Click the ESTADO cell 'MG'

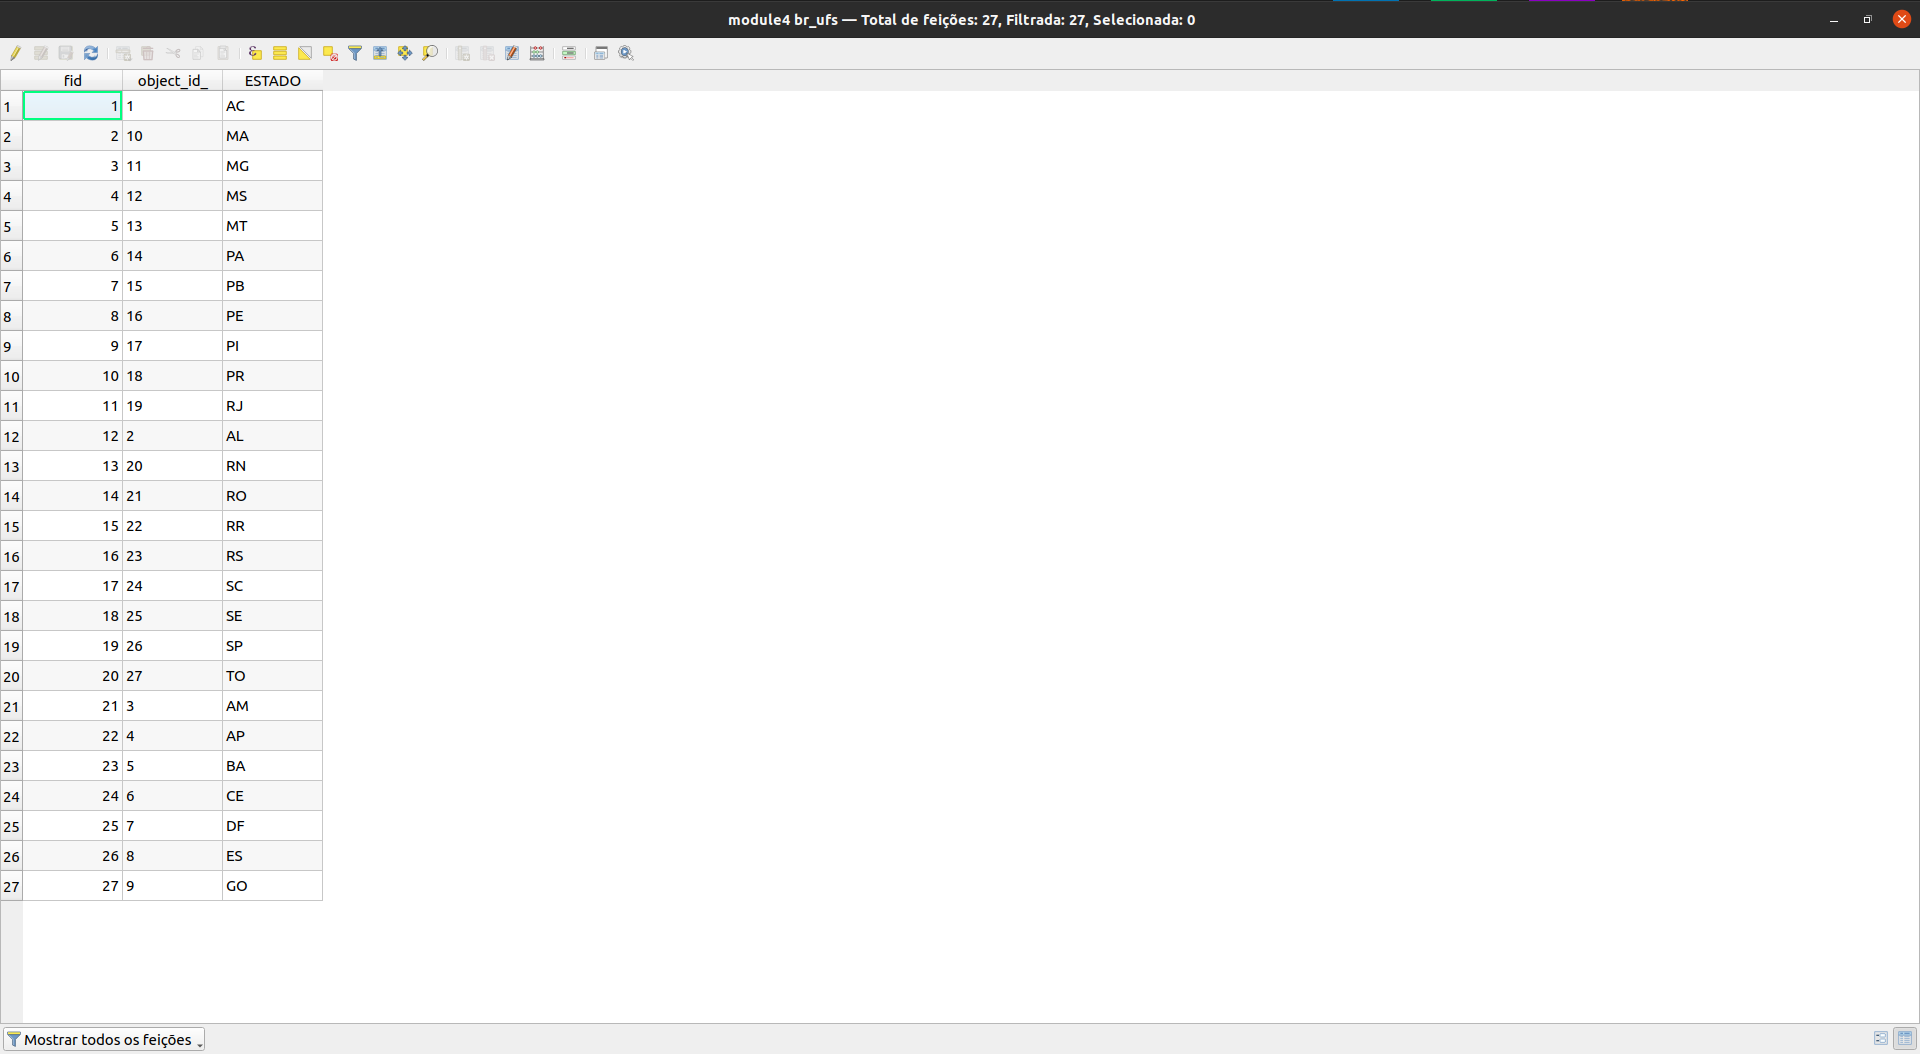tap(272, 166)
